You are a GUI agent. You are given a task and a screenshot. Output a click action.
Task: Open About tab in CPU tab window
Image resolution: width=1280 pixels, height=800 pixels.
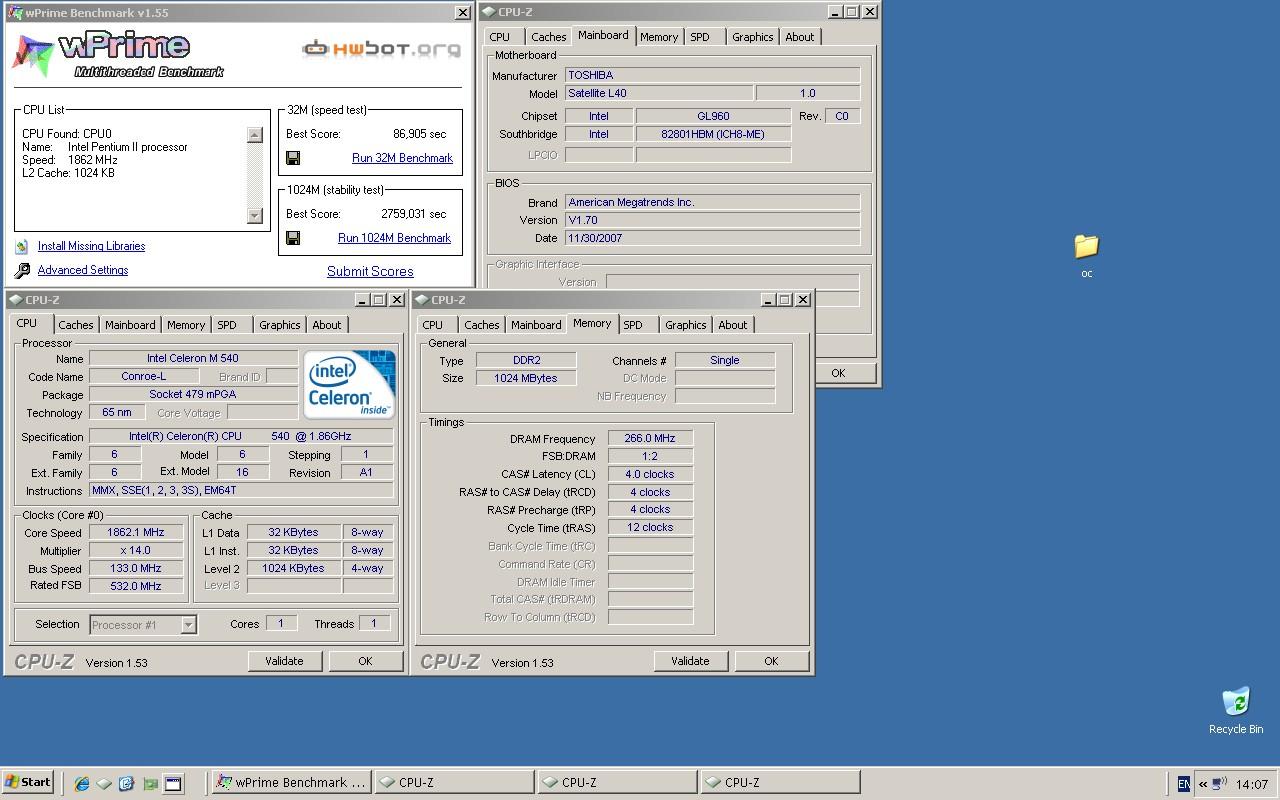(327, 325)
